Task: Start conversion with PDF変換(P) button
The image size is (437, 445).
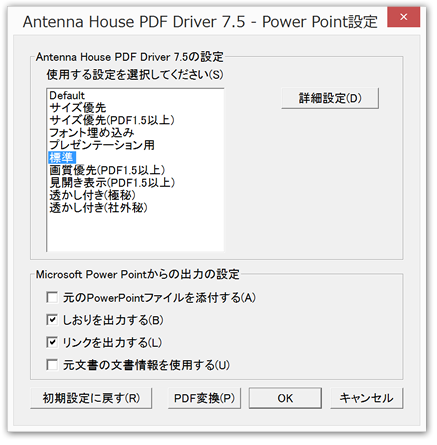Action: pos(204,398)
